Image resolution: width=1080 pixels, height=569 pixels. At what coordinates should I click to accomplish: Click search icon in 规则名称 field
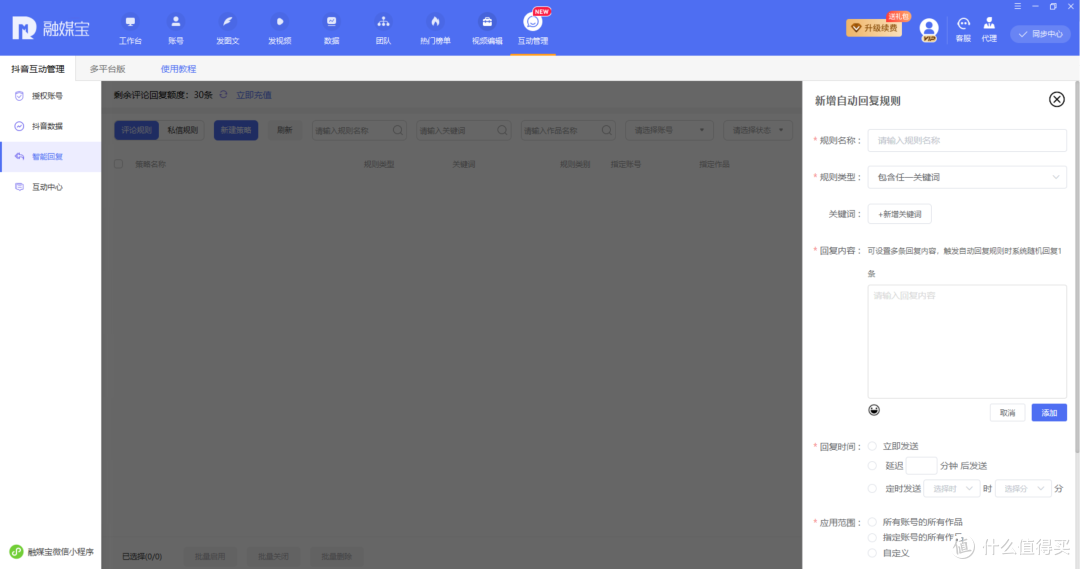[x=397, y=130]
